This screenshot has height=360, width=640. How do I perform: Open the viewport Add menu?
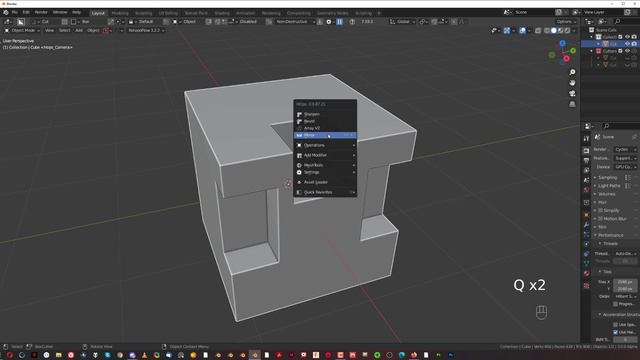pos(79,30)
